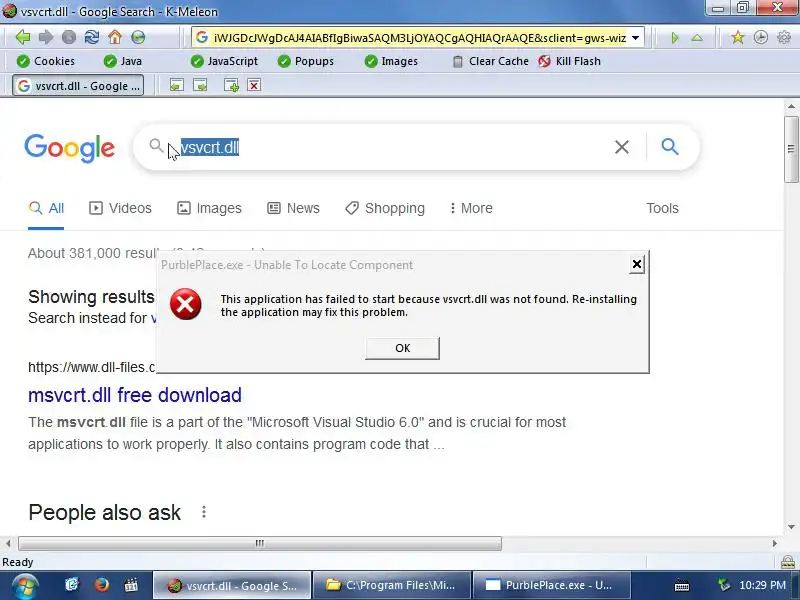Click the horizontal scrollbar thumb
This screenshot has width=800, height=600.
pyautogui.click(x=260, y=543)
